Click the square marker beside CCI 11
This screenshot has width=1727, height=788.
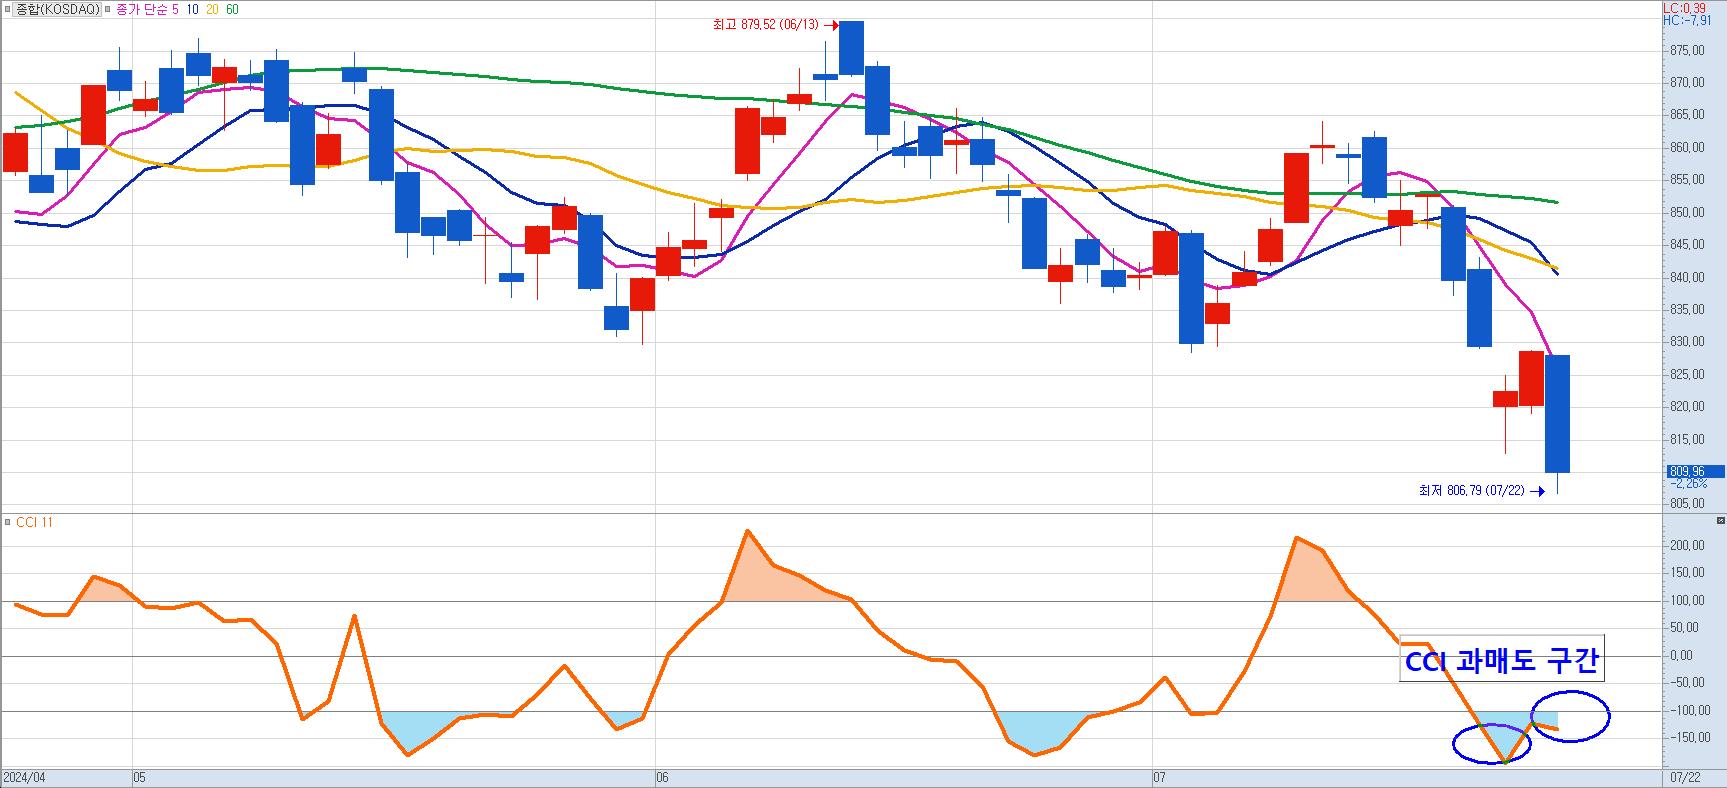[7, 522]
